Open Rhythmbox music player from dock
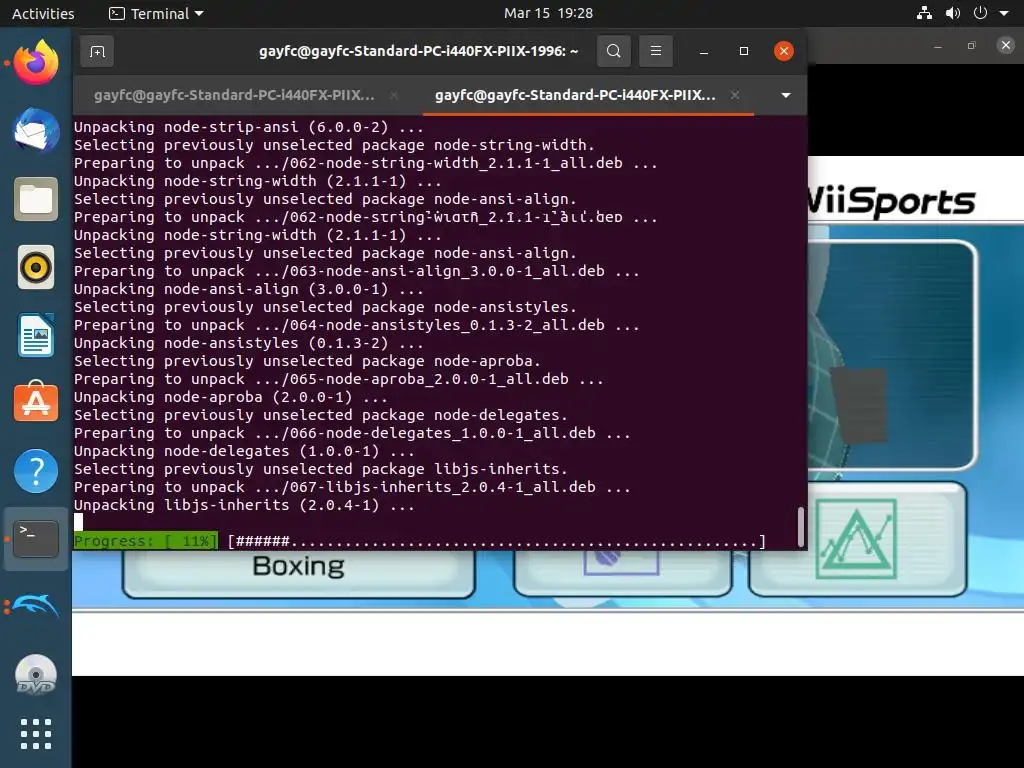Image resolution: width=1024 pixels, height=768 pixels. coord(36,267)
